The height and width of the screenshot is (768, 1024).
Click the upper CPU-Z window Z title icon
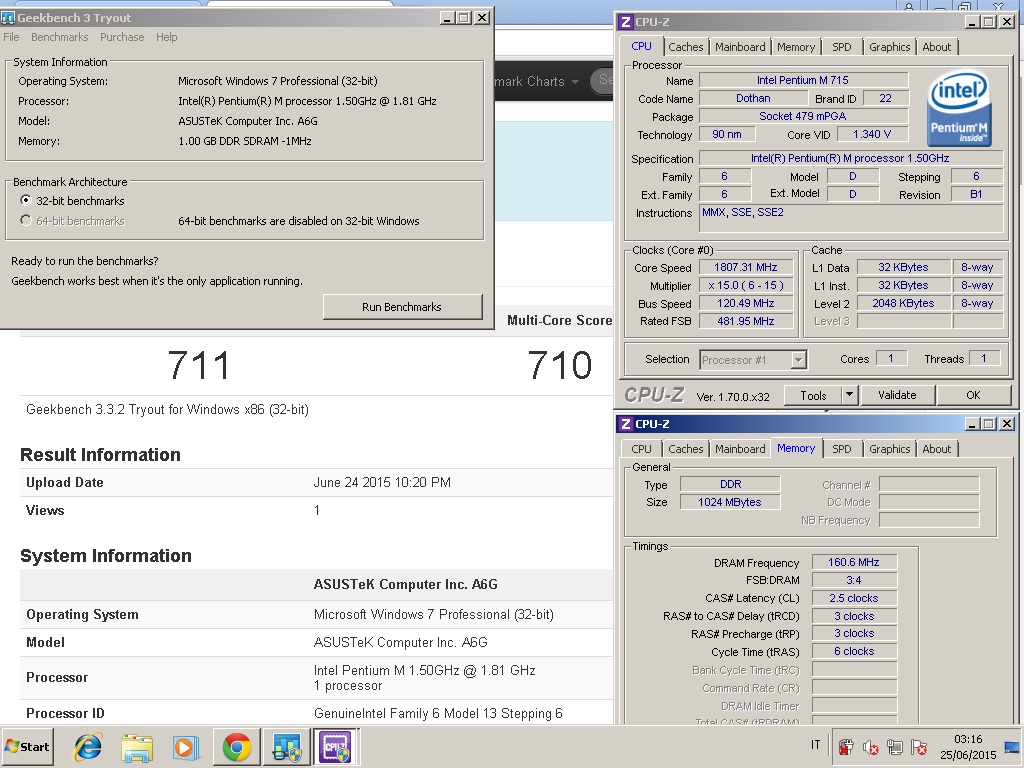point(626,22)
